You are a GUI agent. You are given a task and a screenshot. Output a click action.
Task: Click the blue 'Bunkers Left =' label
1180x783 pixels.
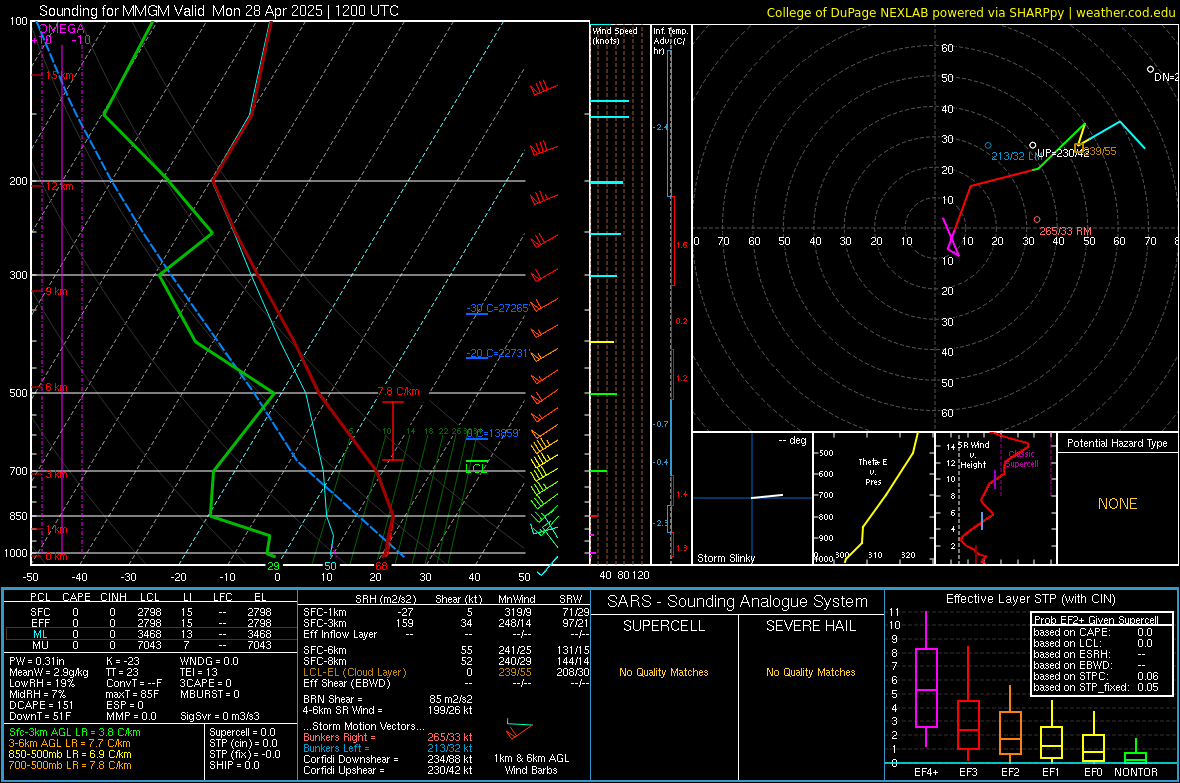point(336,748)
